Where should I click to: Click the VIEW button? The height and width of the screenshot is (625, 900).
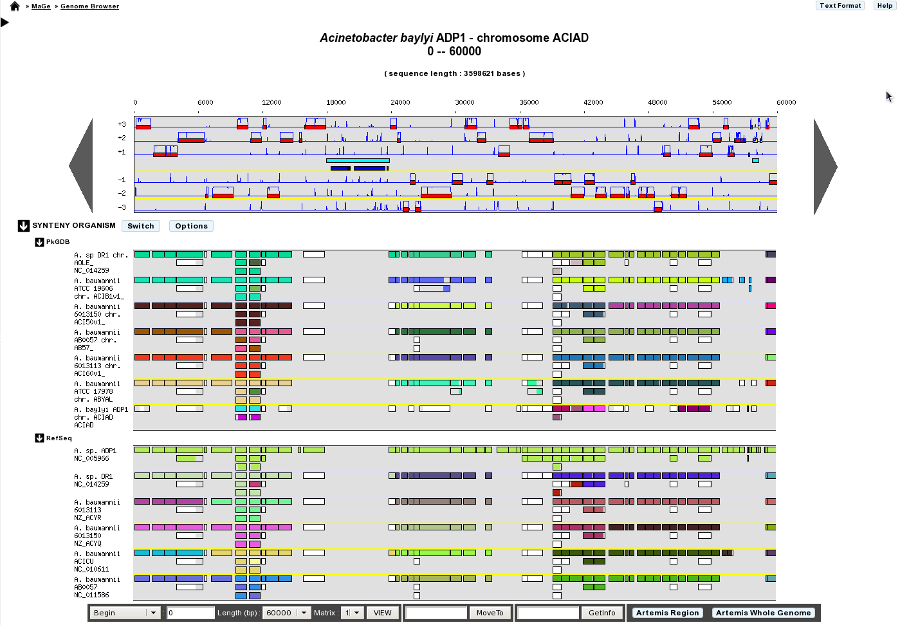[382, 612]
